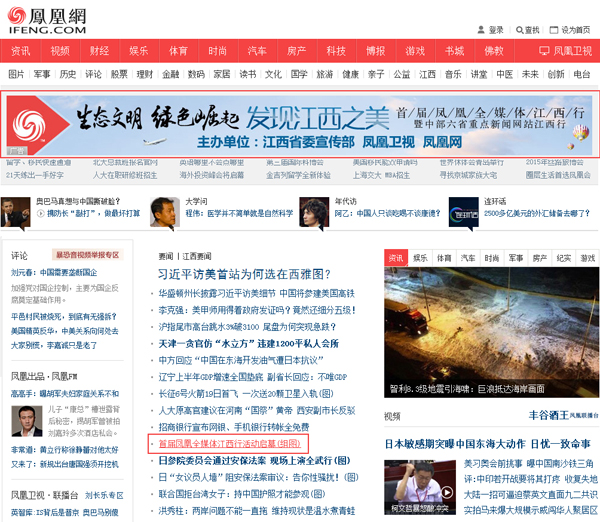600x522 pixels.
Task: Open 首届凤凰全媒体江西行活动启幕 link
Action: [230, 444]
